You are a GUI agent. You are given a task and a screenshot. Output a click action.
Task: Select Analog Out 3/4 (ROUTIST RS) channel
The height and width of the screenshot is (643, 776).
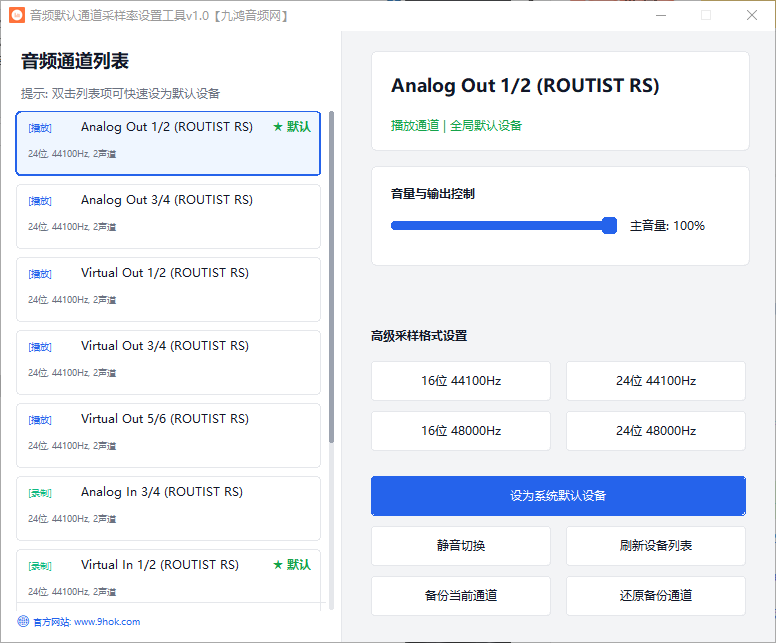(168, 216)
